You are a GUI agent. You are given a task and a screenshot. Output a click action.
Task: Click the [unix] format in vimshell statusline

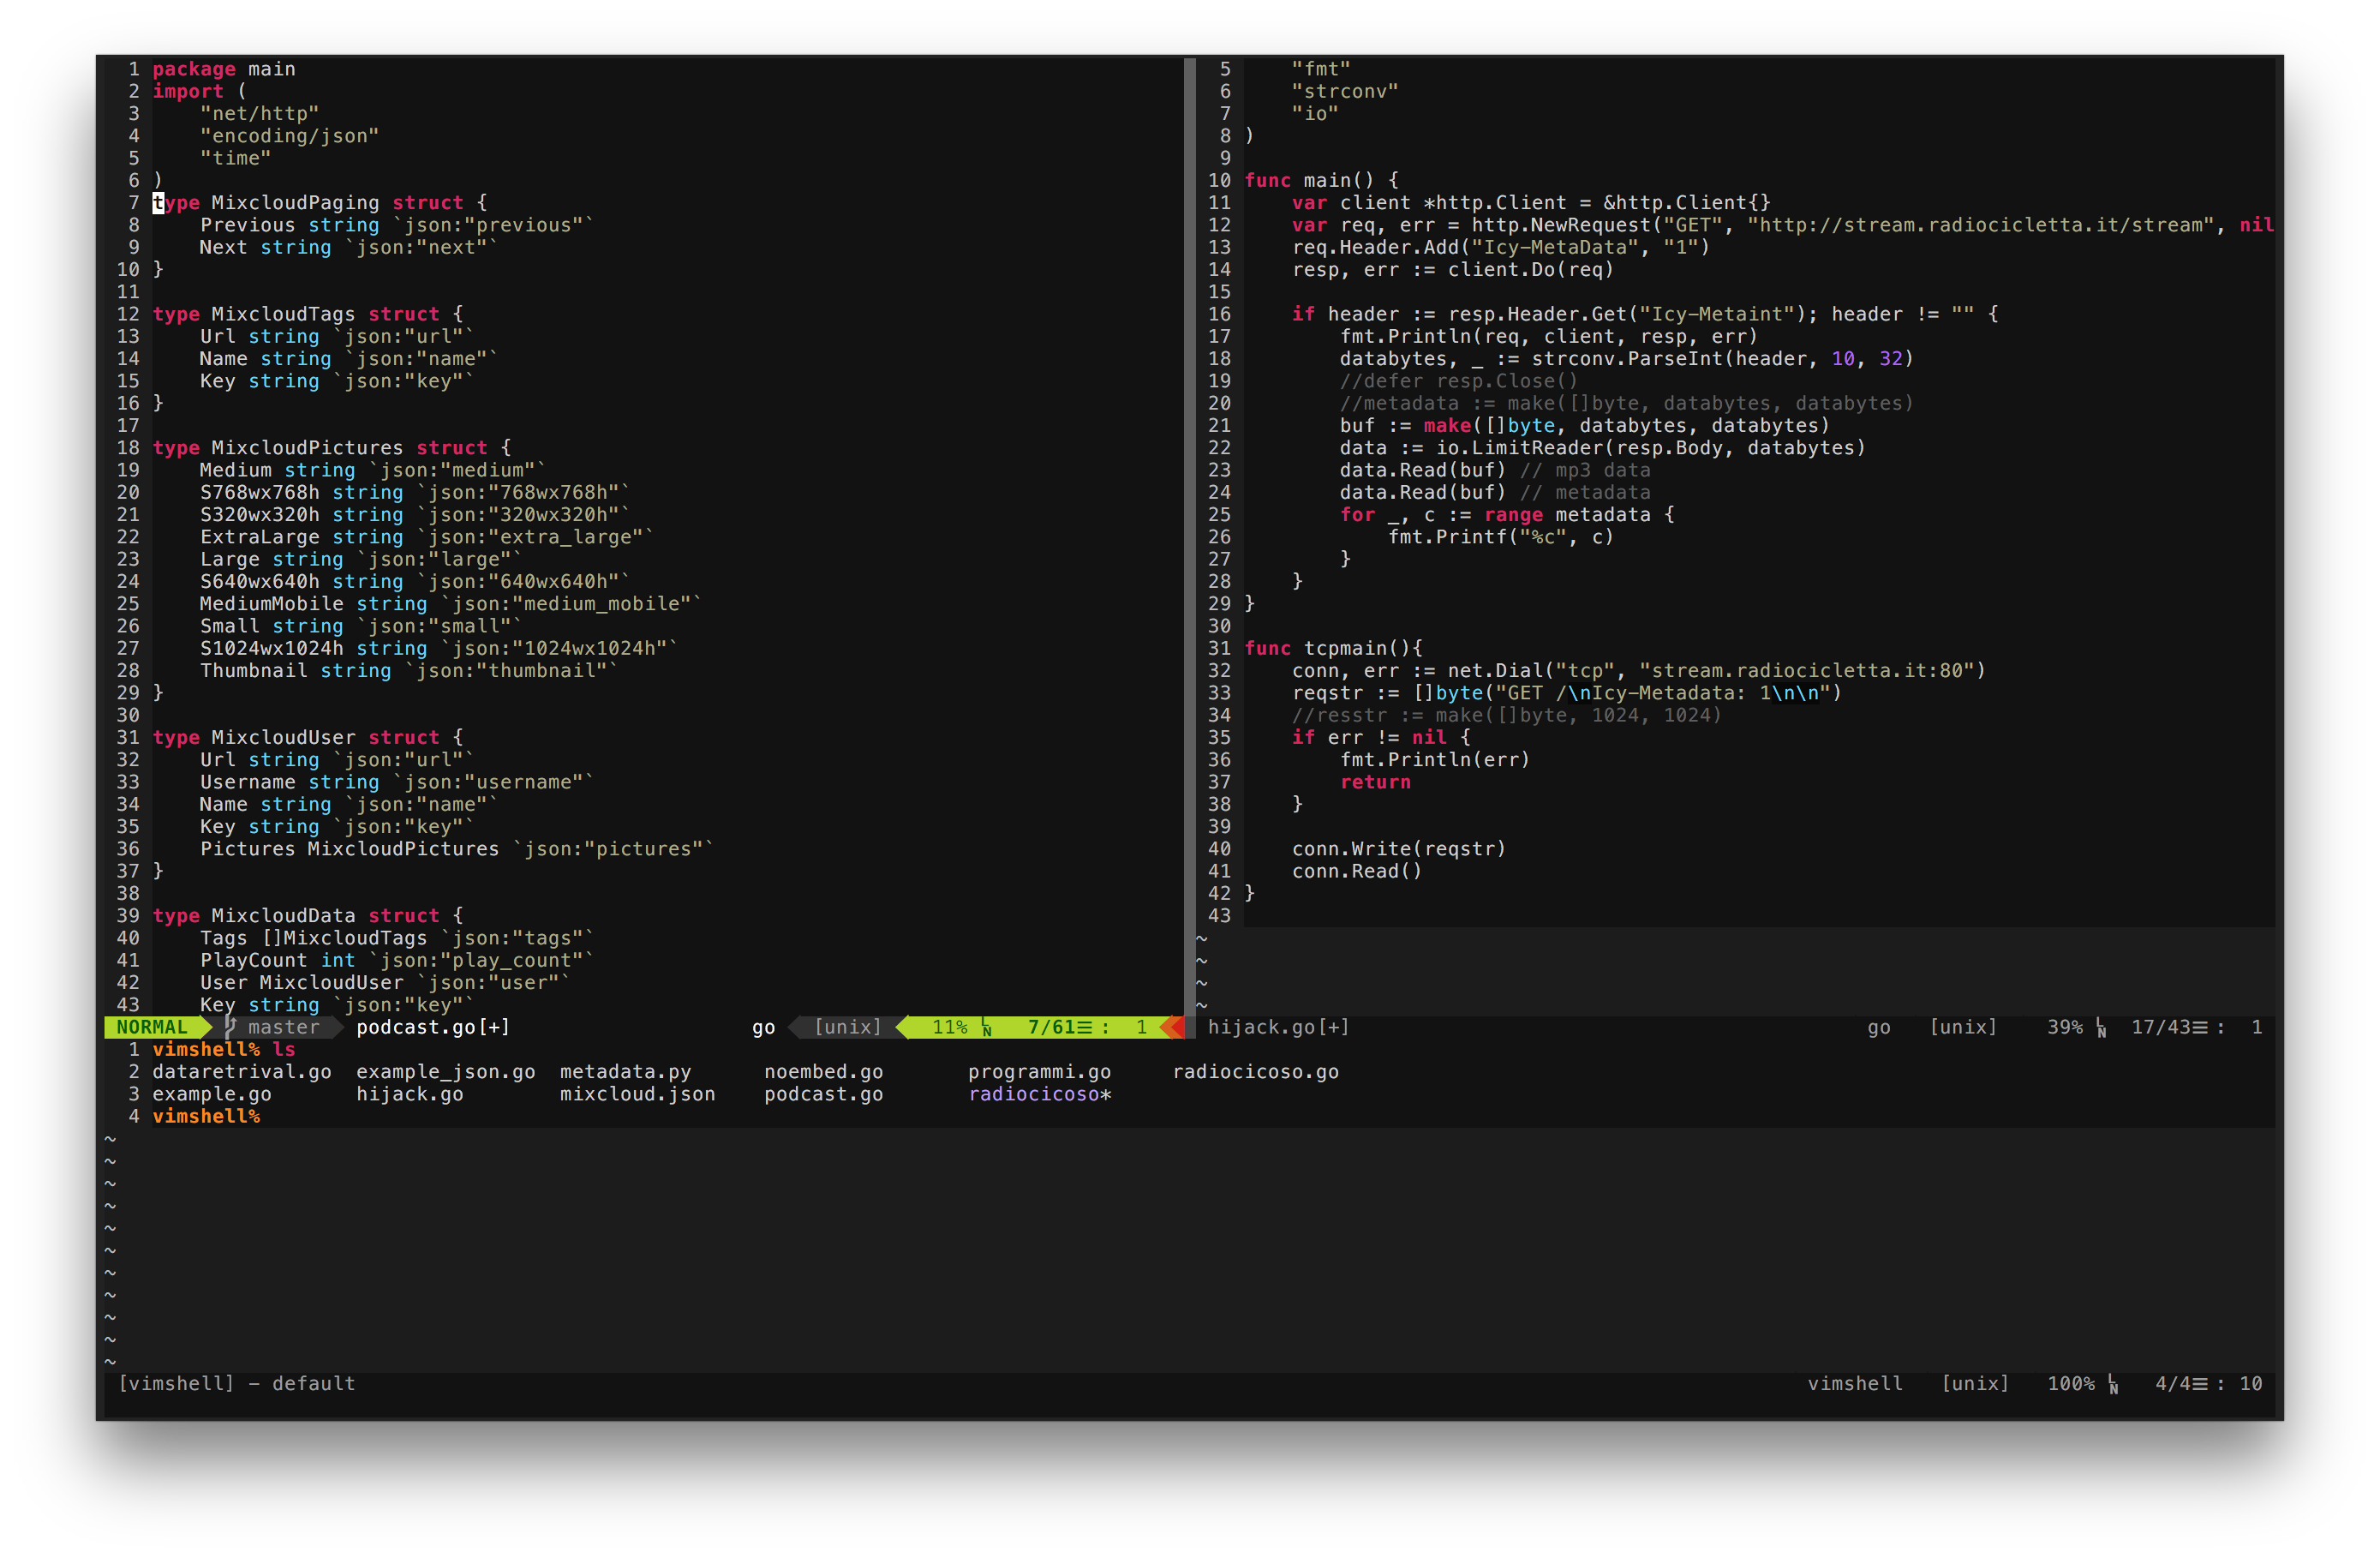1974,1383
